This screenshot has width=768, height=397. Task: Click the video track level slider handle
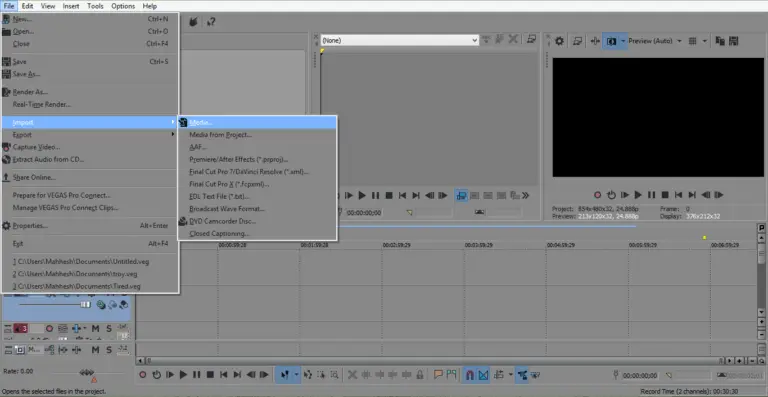[x=85, y=304]
